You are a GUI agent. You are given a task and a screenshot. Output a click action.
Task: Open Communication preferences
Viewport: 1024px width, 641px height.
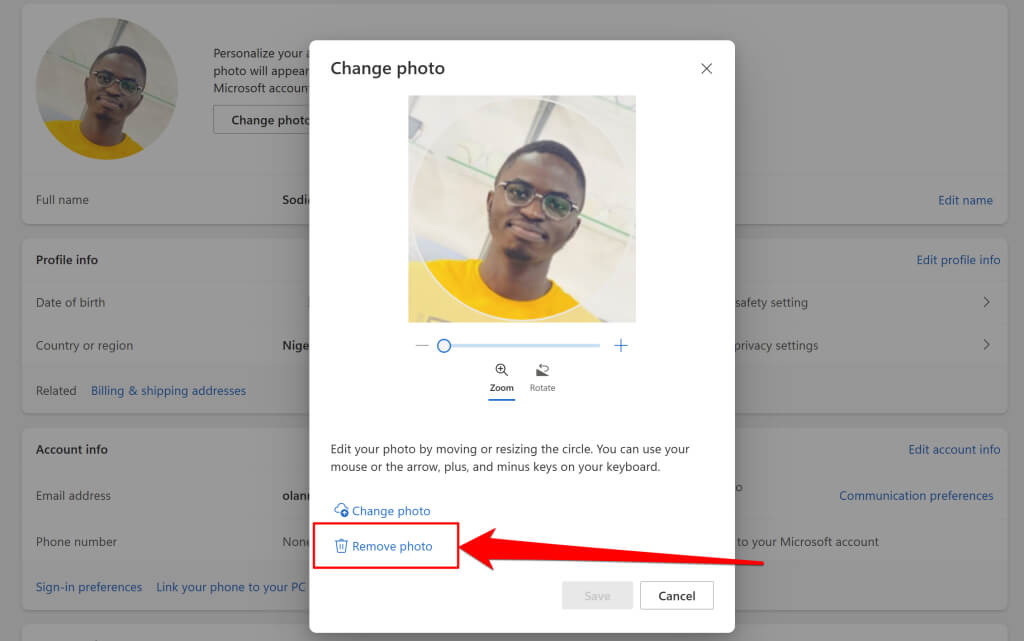[x=916, y=495]
